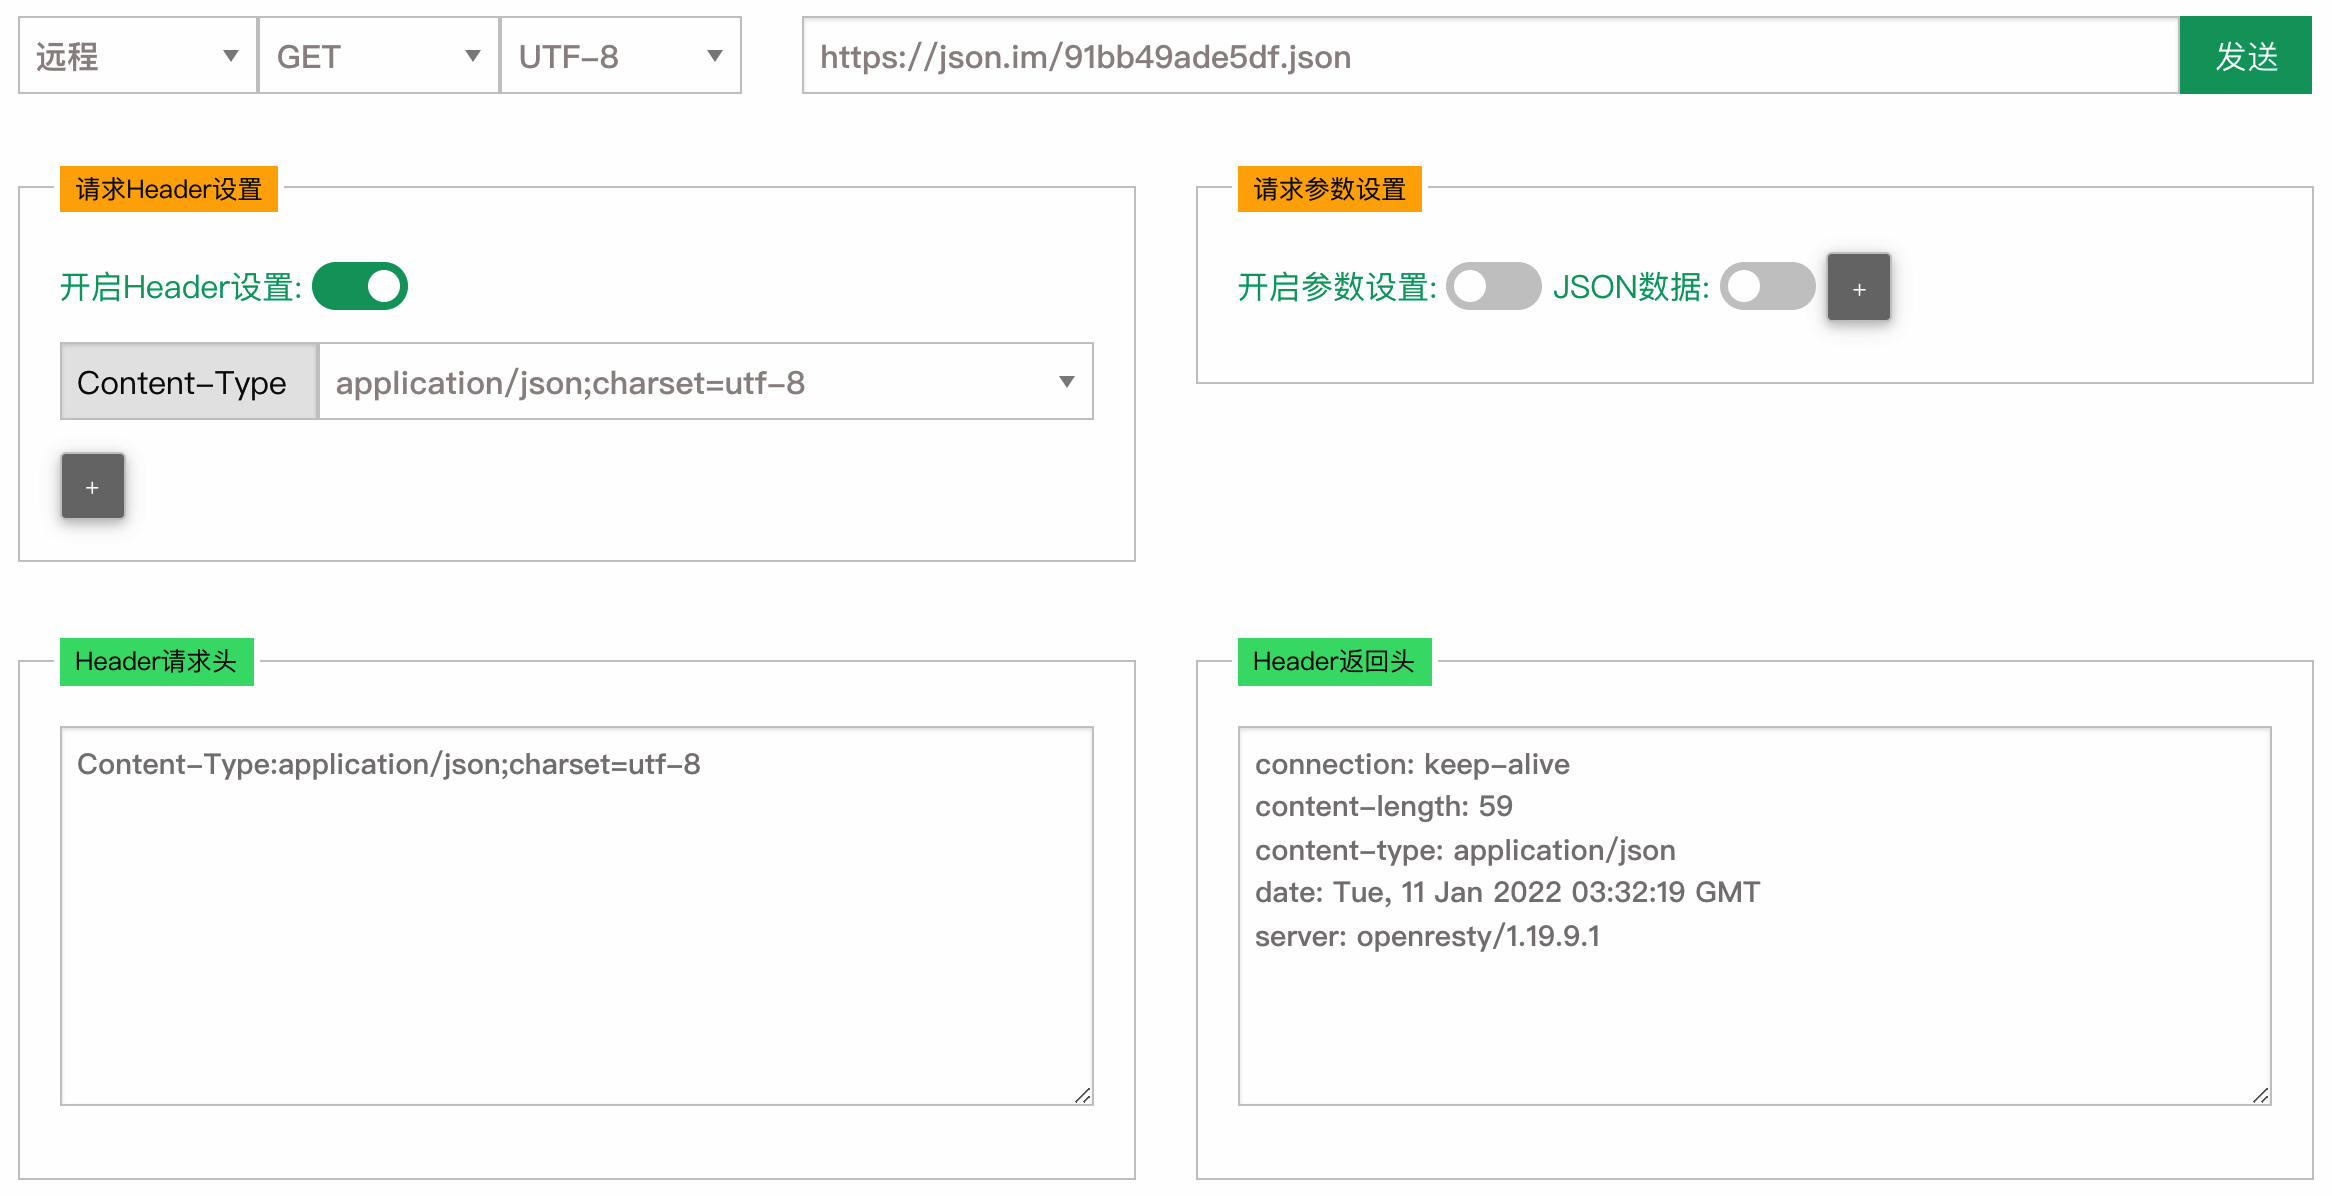Click the response textarea resize handle

click(x=2260, y=1095)
